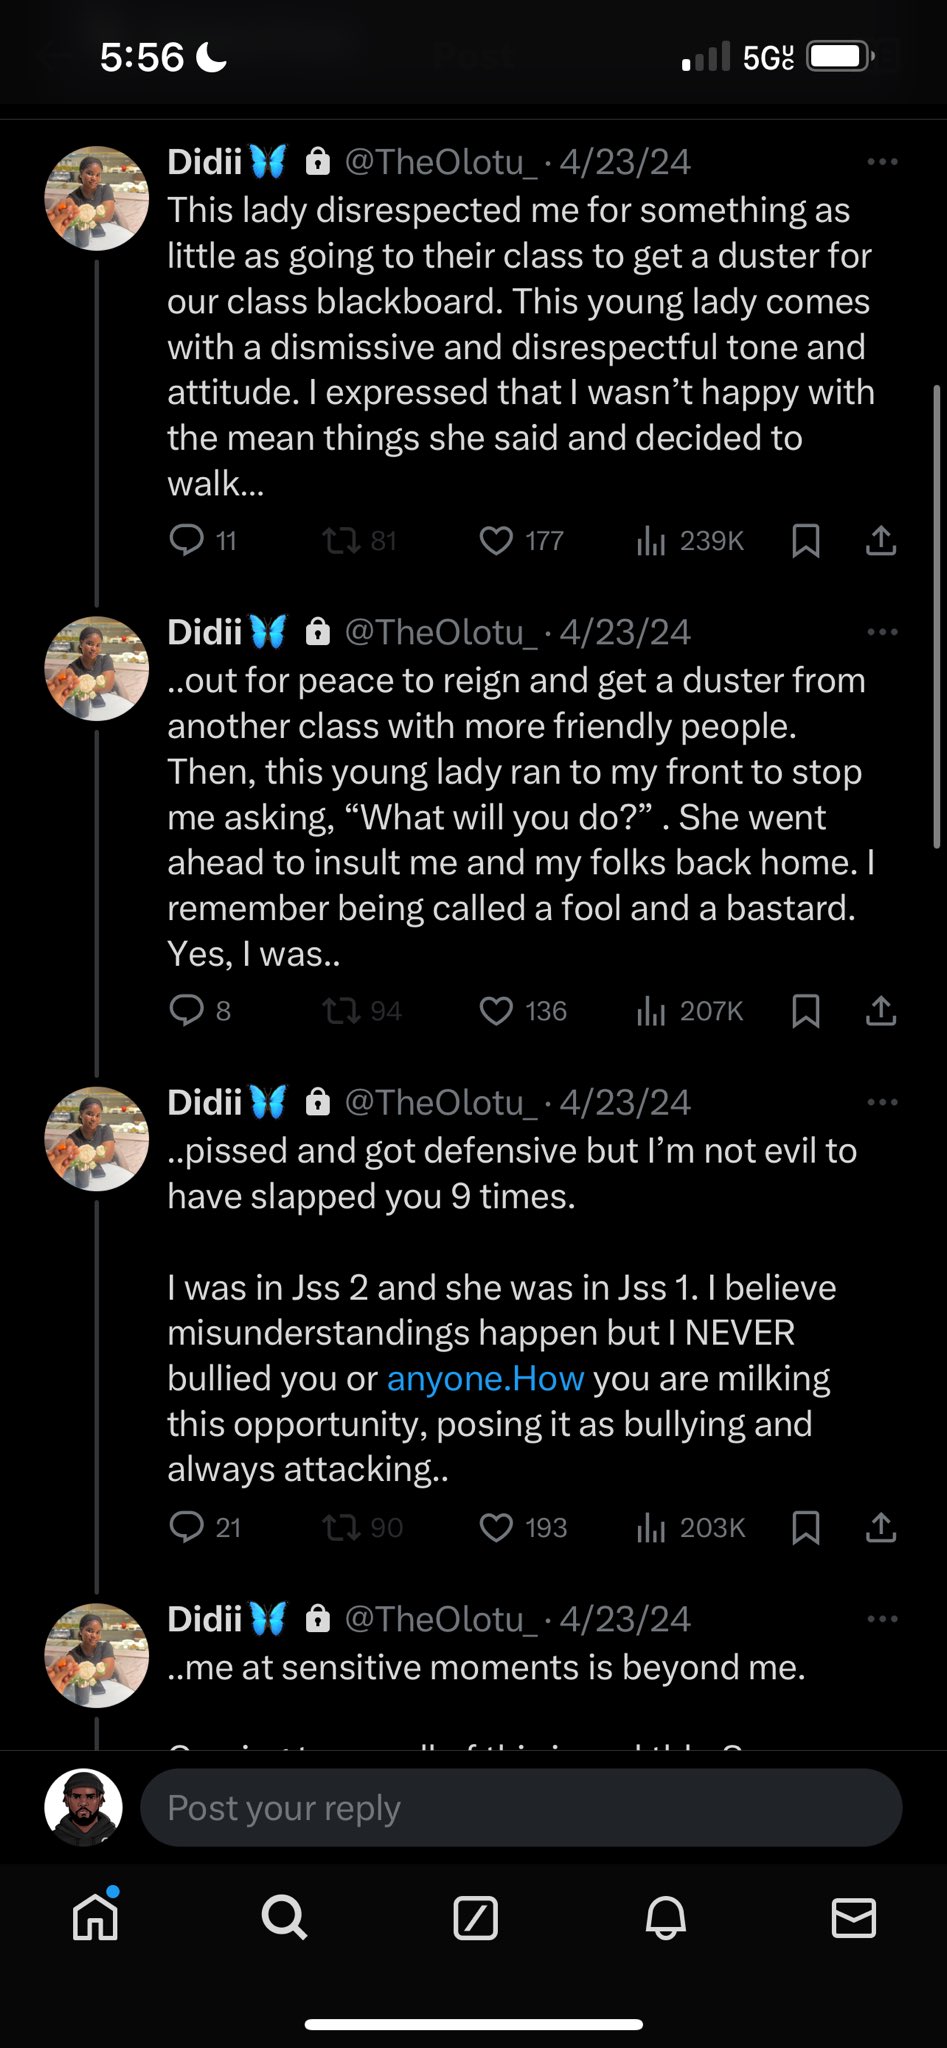This screenshot has width=947, height=2048.
Task: Tap the Post your reply field
Action: [x=520, y=1807]
